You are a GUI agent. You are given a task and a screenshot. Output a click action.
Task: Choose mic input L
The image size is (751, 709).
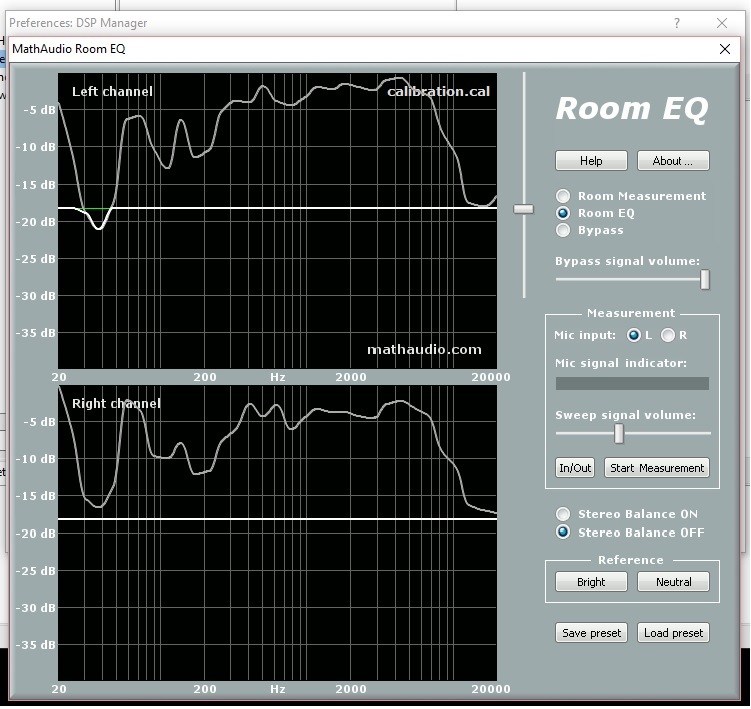(x=633, y=335)
